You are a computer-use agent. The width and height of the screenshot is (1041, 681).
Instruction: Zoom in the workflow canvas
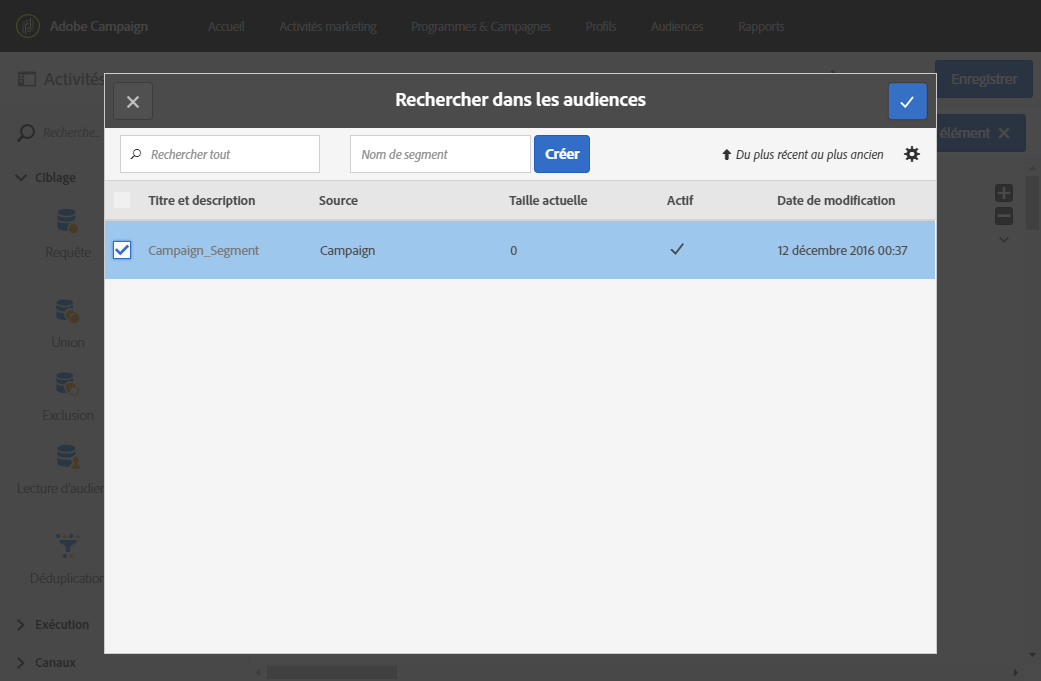[1004, 193]
